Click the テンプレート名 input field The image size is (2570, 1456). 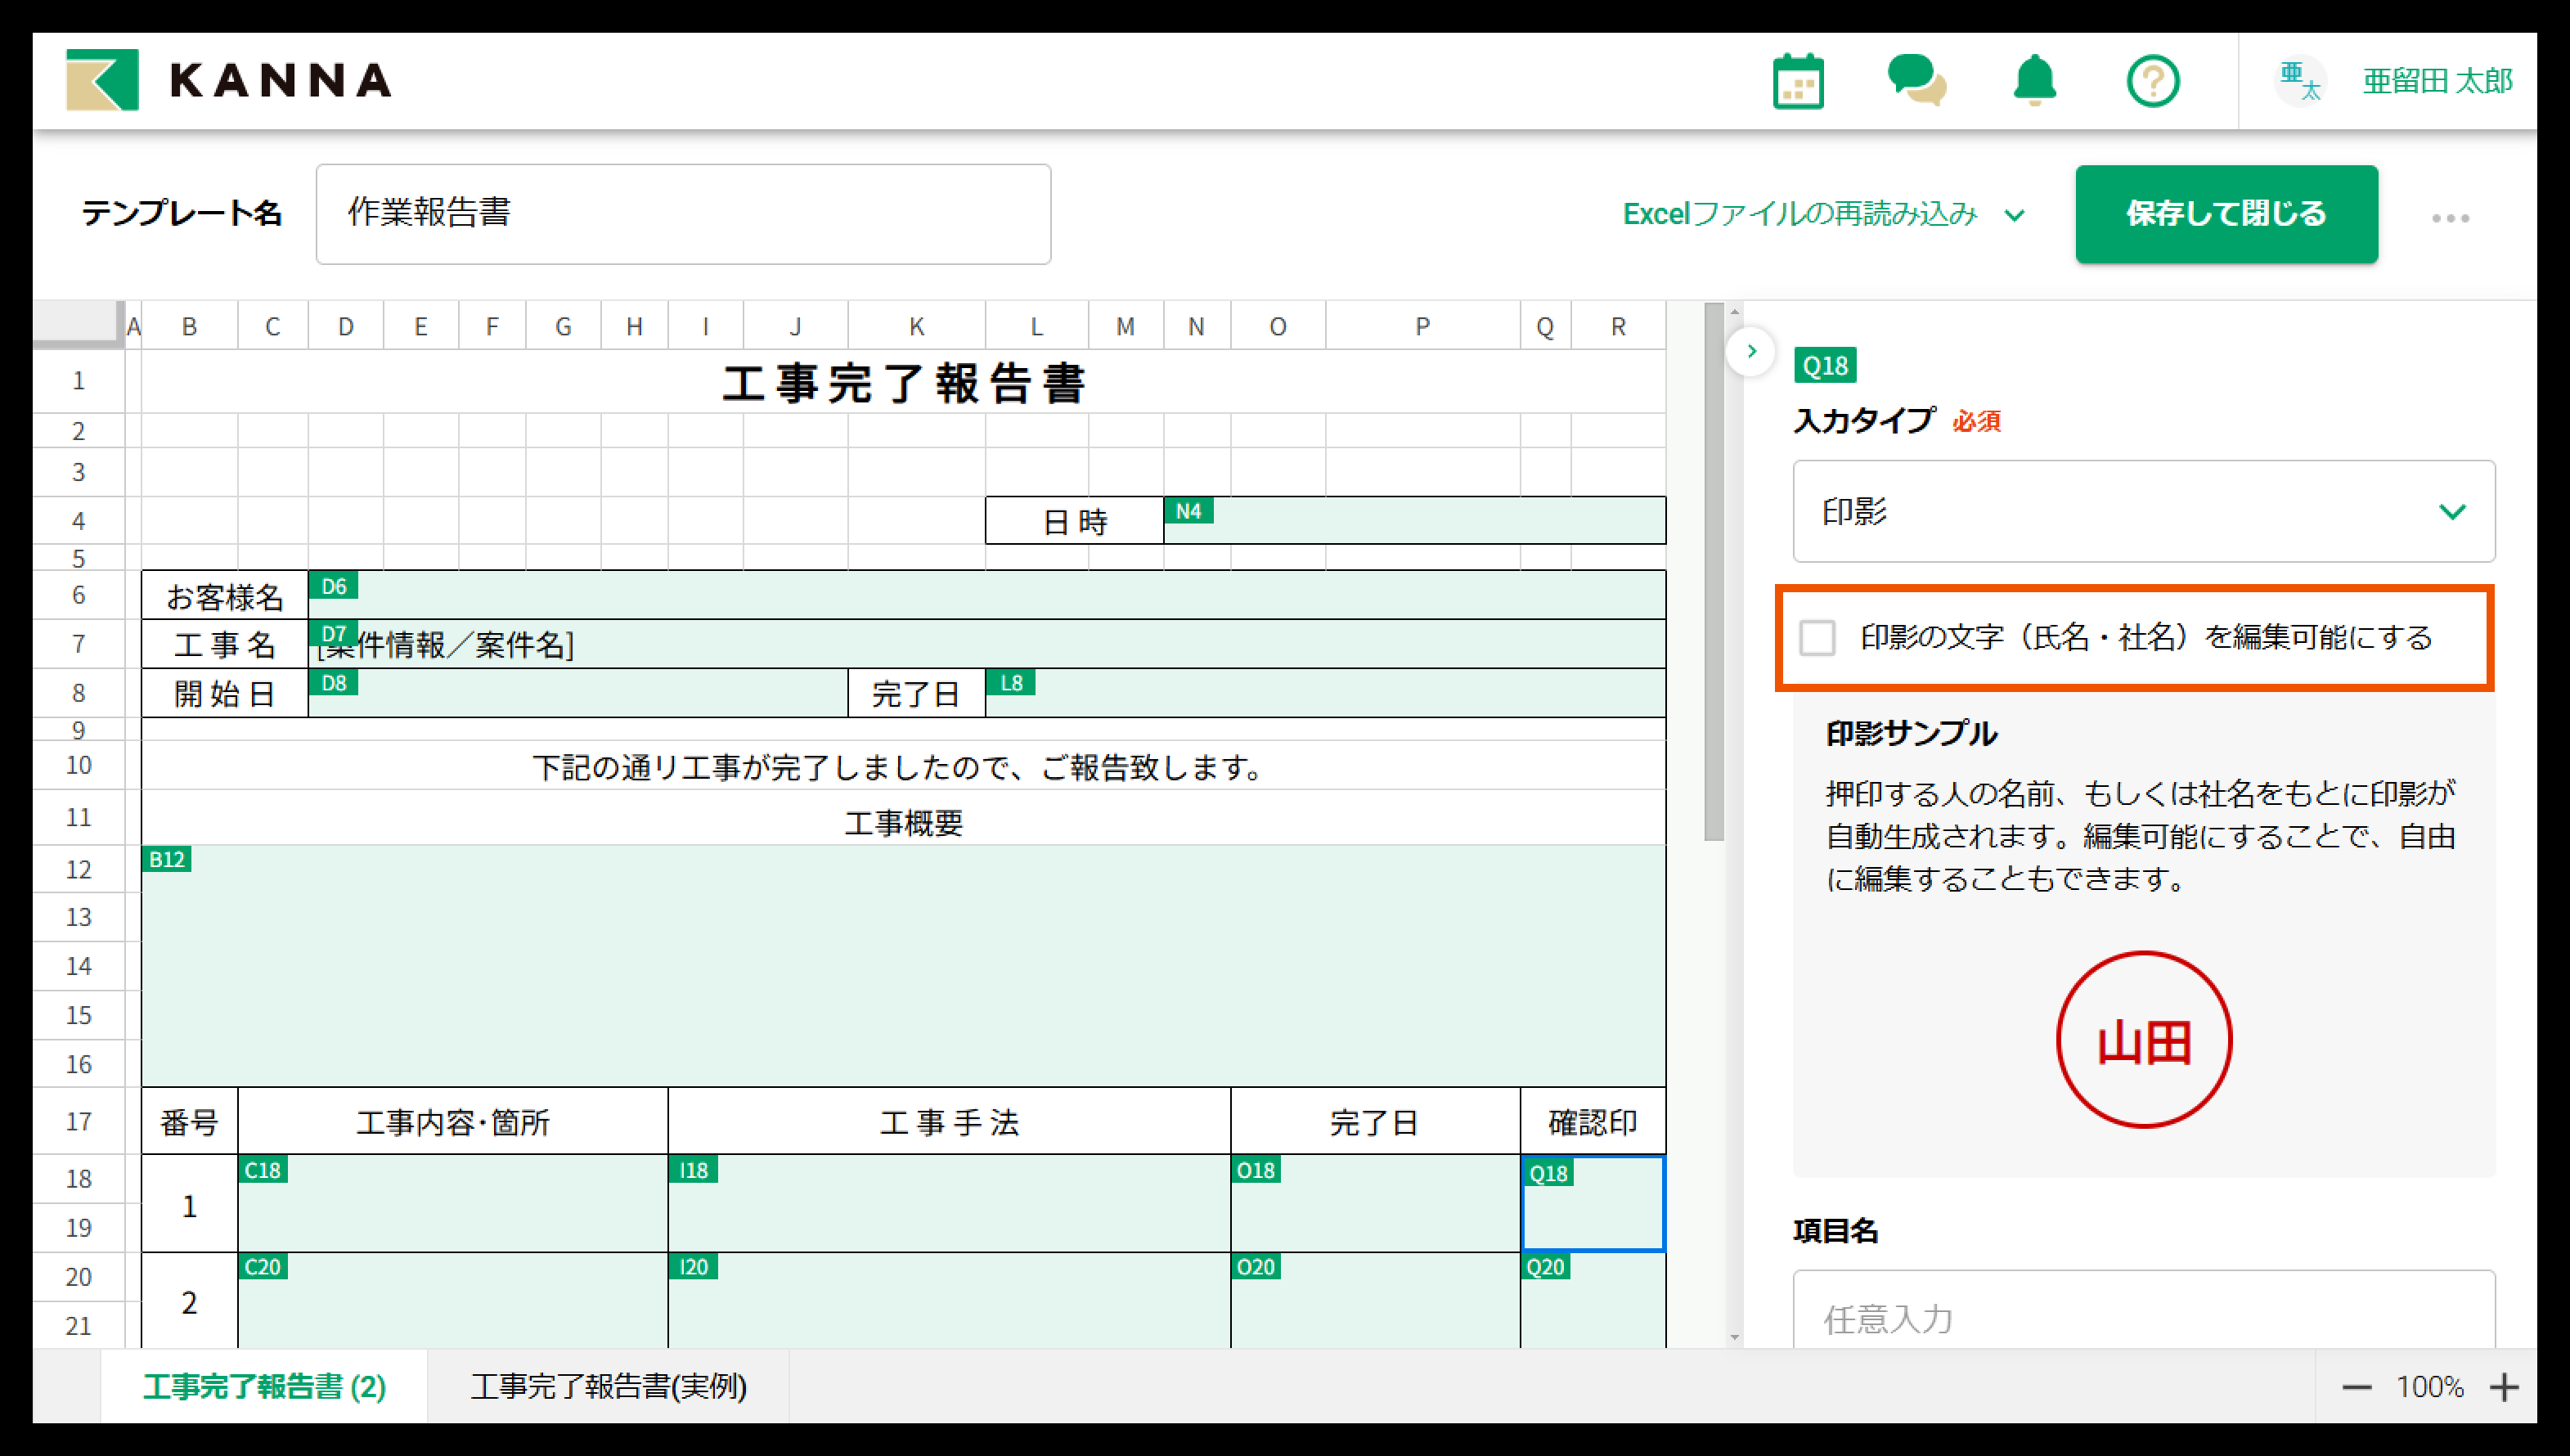(683, 214)
